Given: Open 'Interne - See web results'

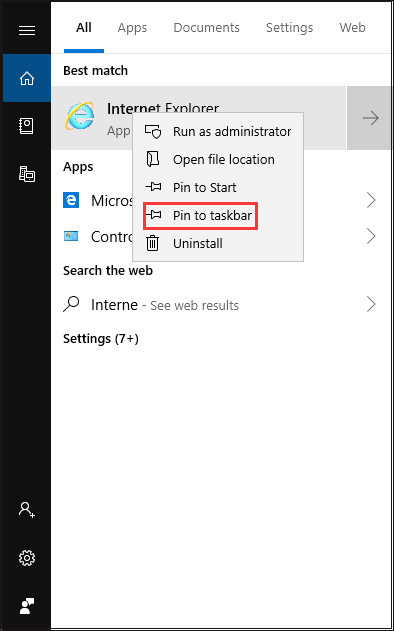Looking at the screenshot, I should 221,305.
